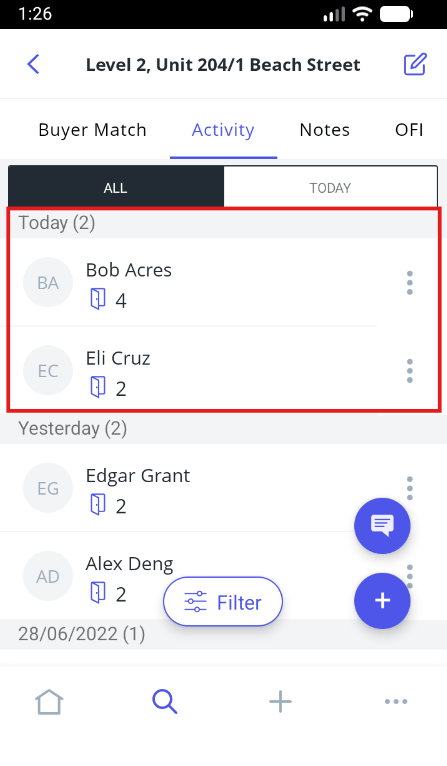Open options menu for Edgar Grant

410,488
